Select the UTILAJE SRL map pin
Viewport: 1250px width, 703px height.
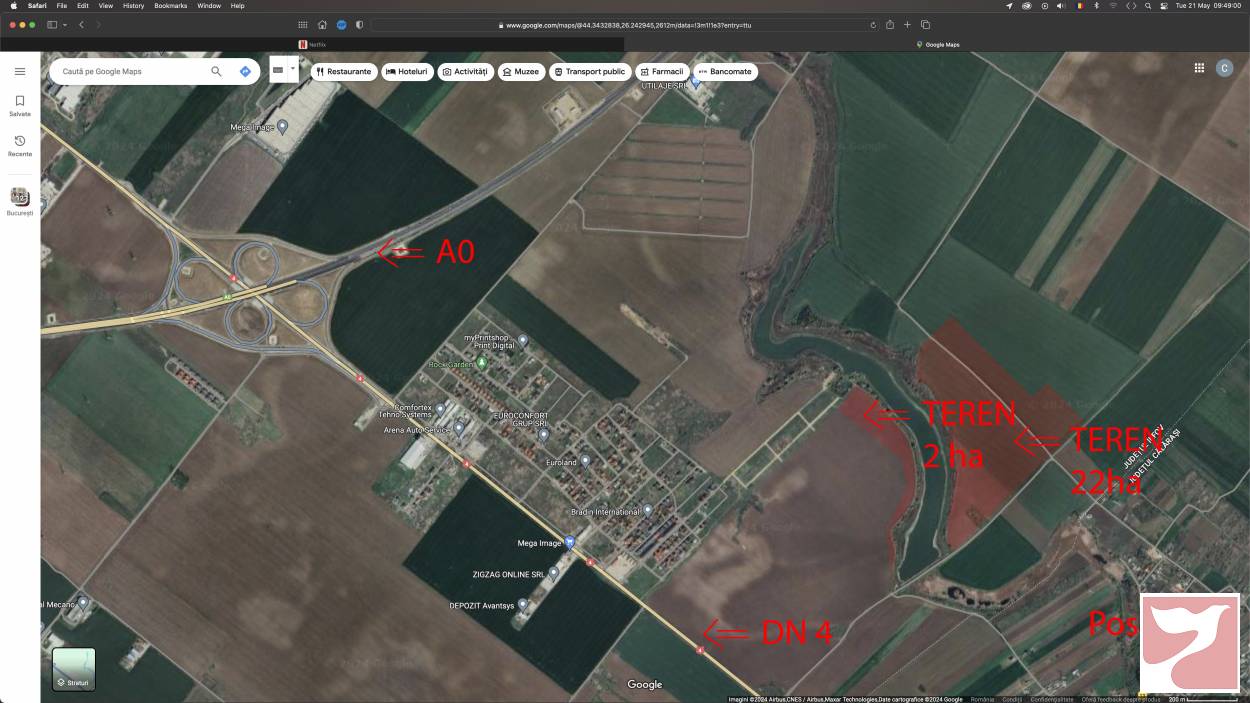(696, 82)
